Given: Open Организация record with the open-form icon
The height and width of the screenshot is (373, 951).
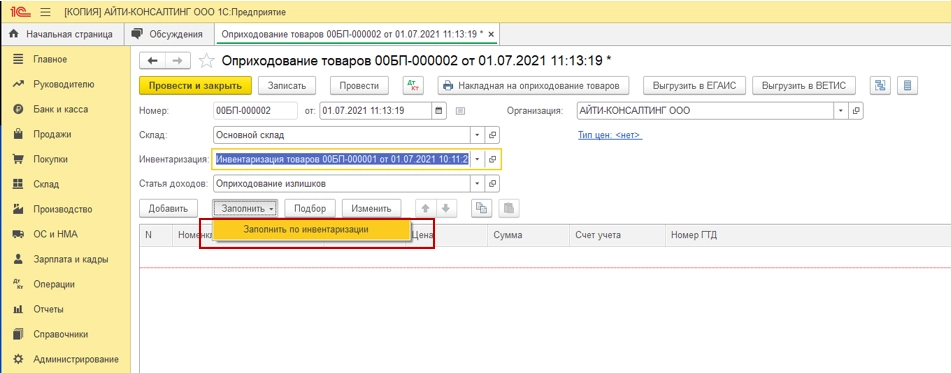Looking at the screenshot, I should click(x=856, y=111).
